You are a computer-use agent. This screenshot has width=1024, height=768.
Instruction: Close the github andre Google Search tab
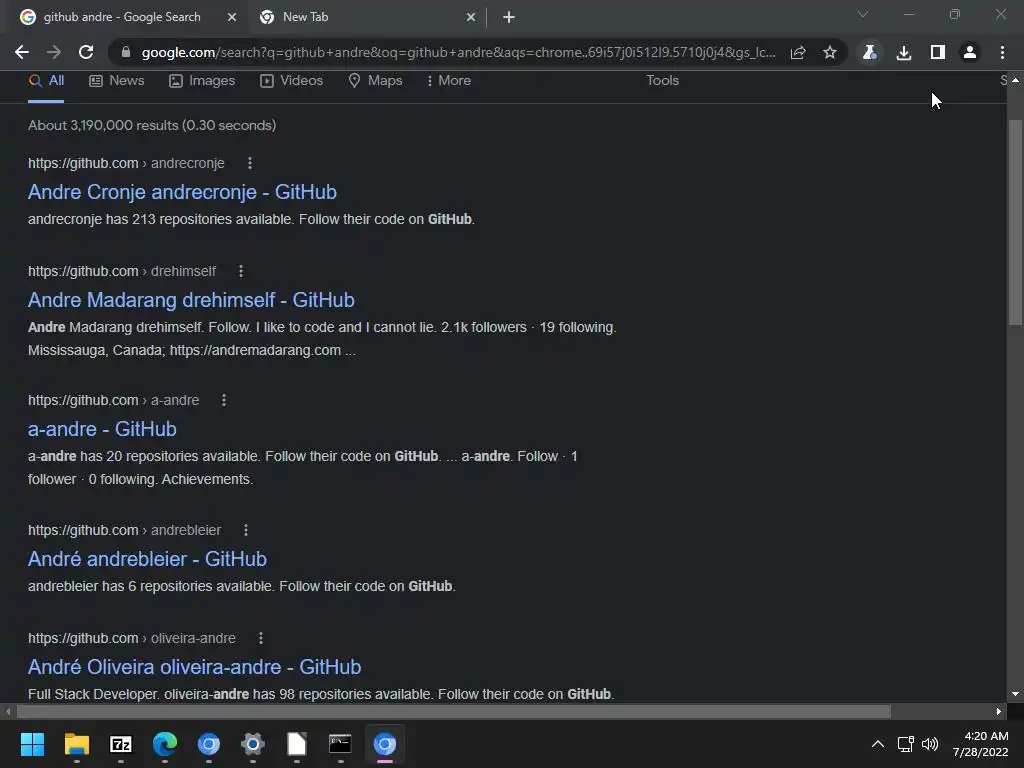coord(232,17)
